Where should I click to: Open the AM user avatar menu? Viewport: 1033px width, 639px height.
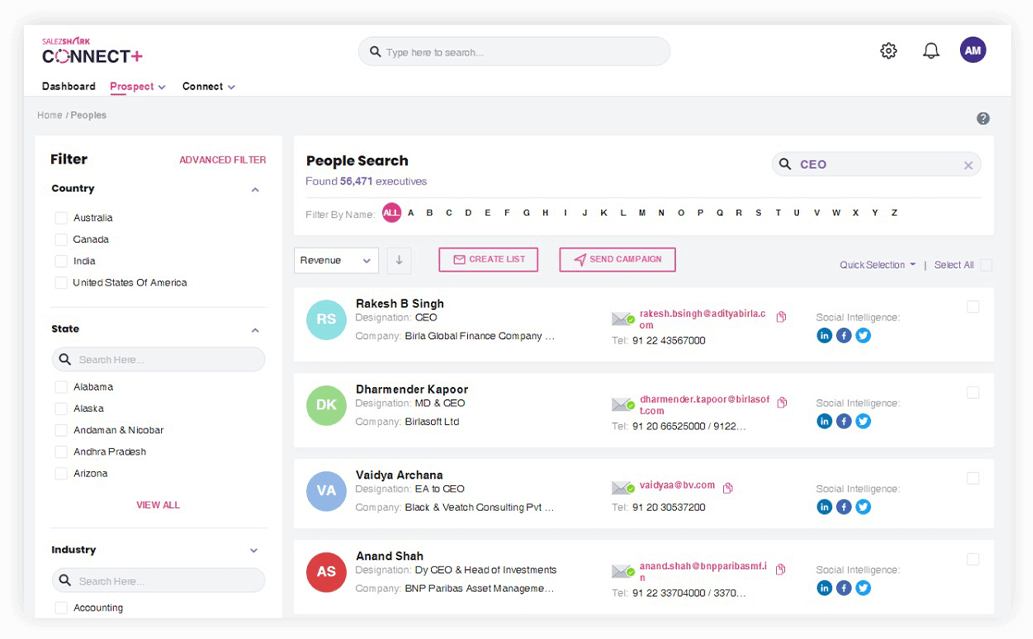pyautogui.click(x=973, y=50)
